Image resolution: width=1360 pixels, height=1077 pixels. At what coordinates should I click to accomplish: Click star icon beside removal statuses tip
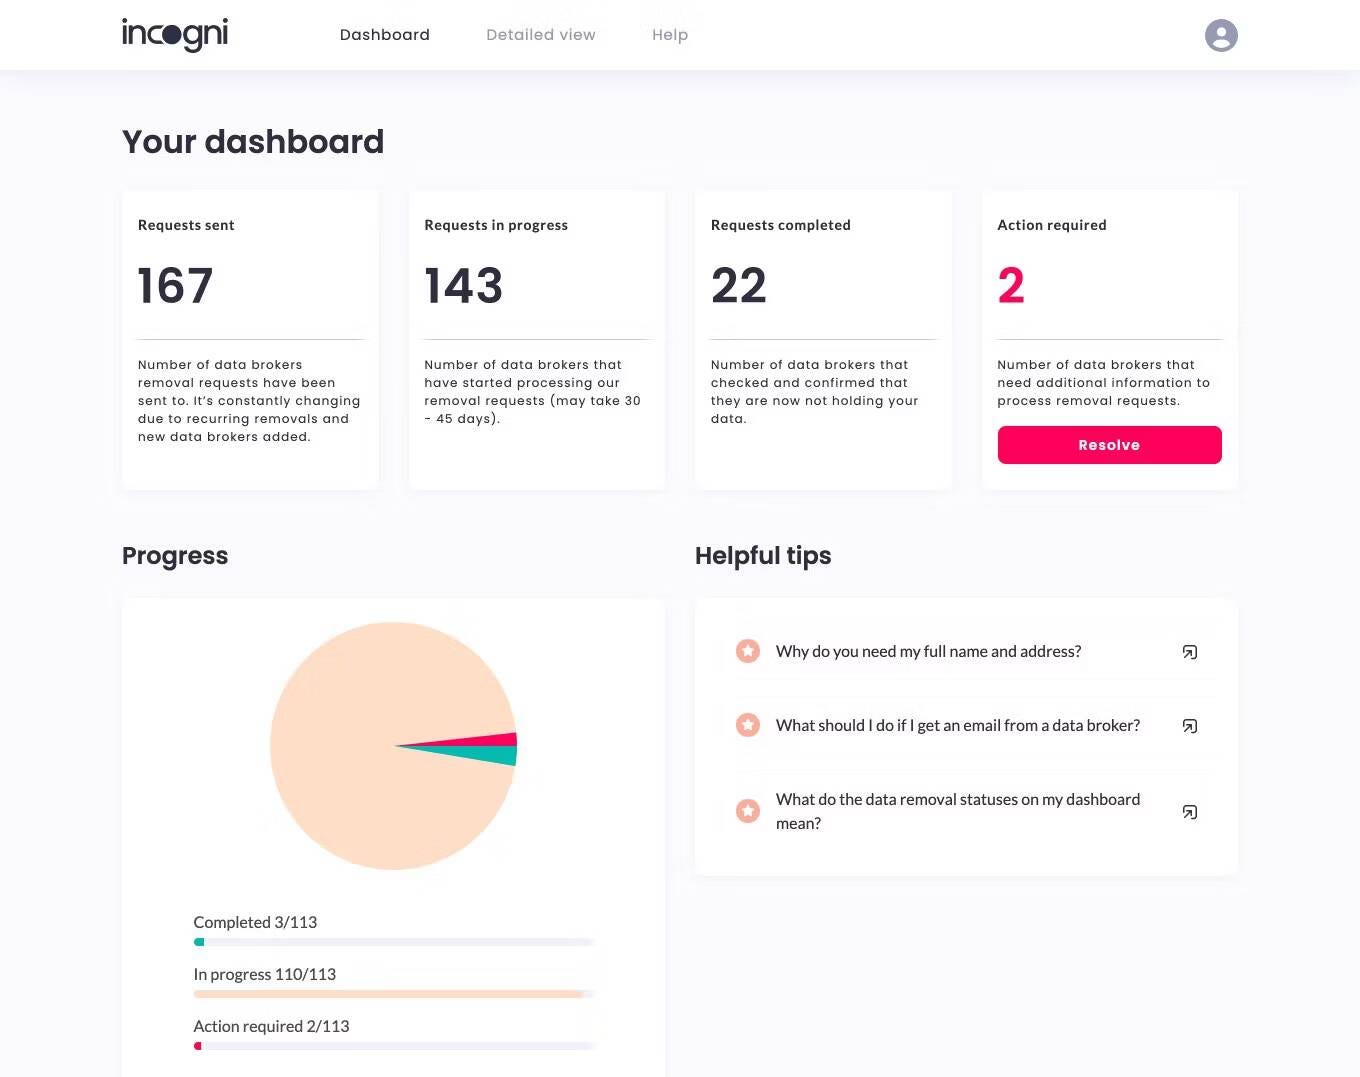point(748,811)
